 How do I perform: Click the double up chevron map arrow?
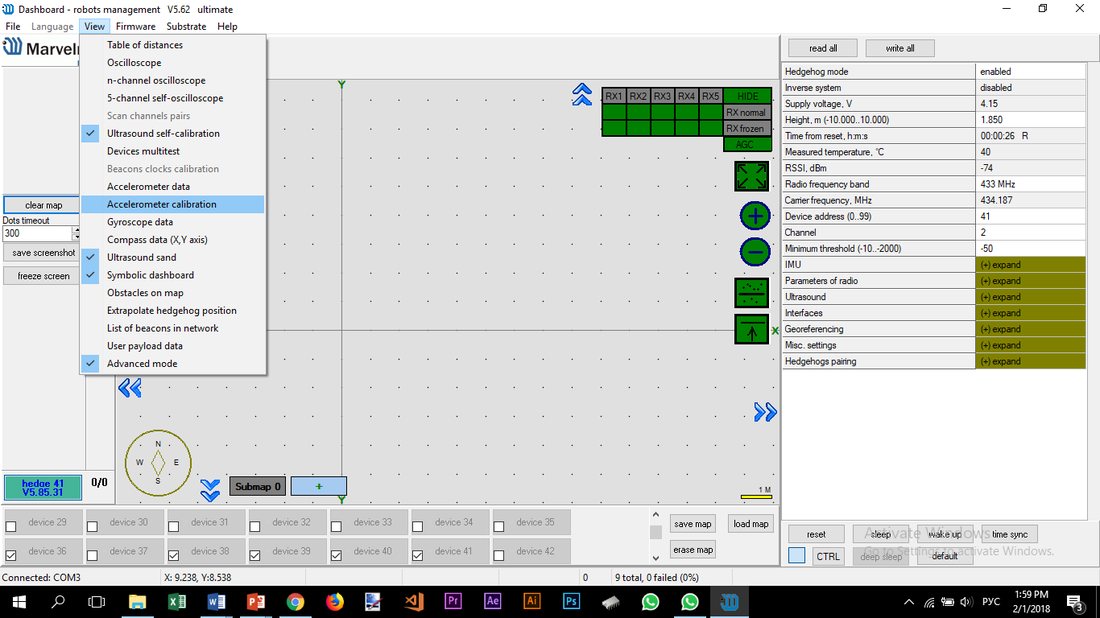582,94
